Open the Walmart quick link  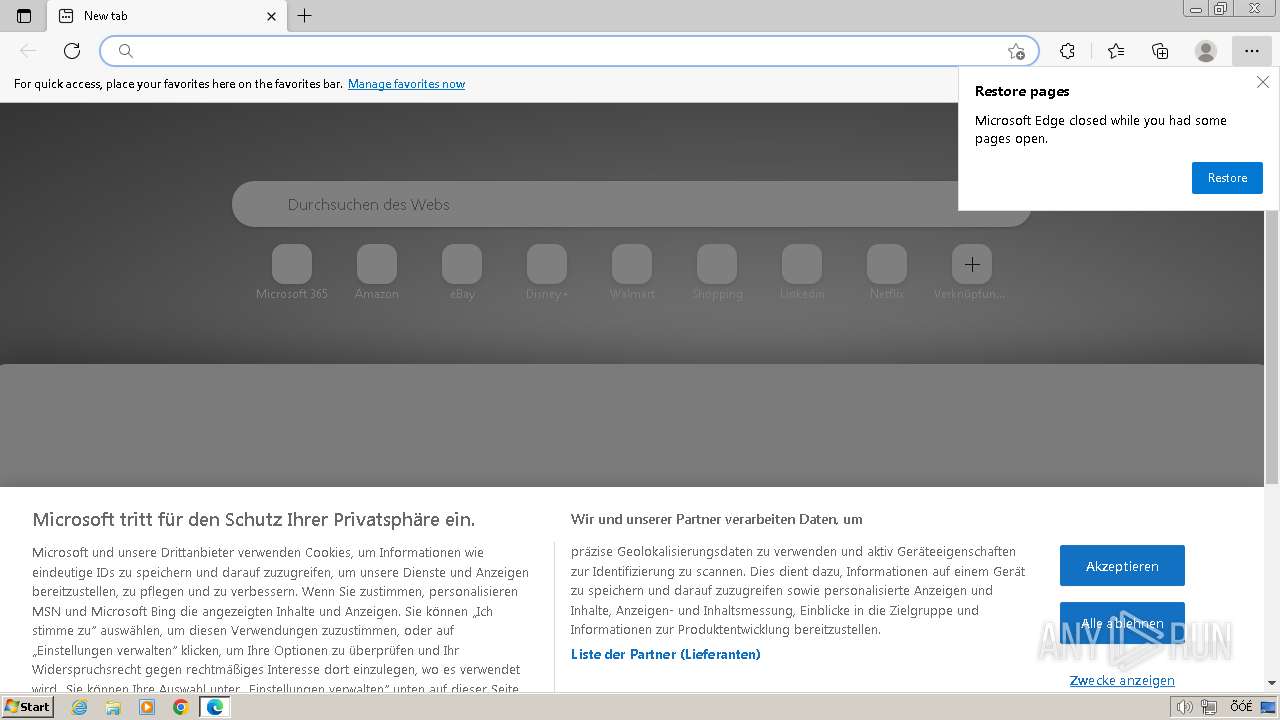pyautogui.click(x=632, y=272)
